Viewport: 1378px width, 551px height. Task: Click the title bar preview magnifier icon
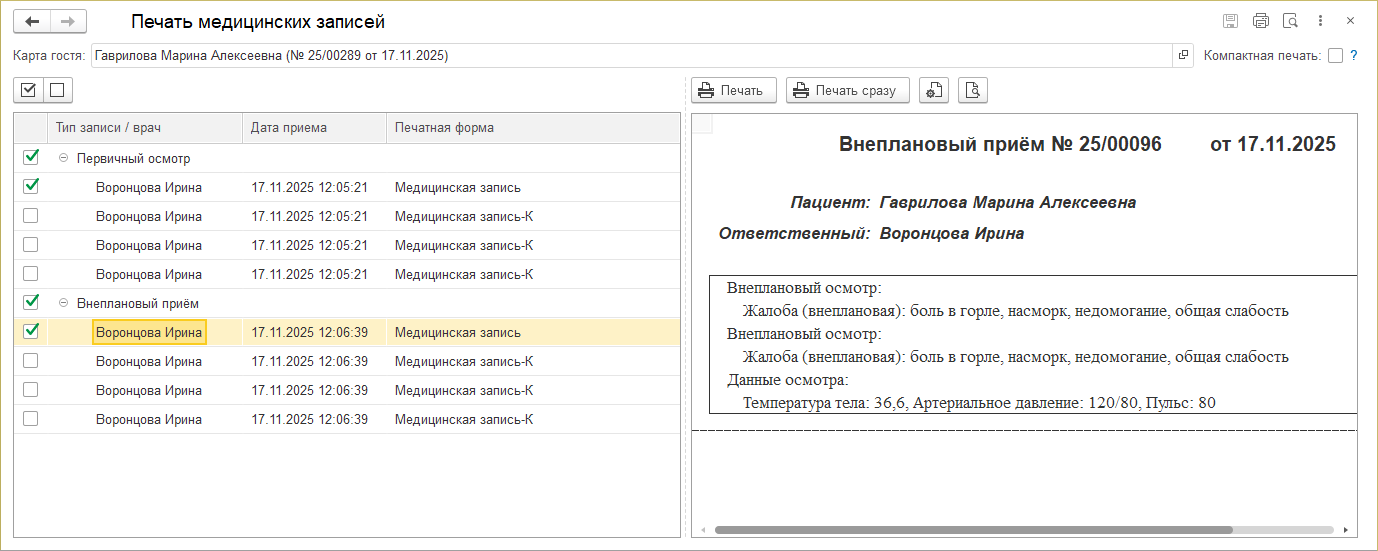1290,21
